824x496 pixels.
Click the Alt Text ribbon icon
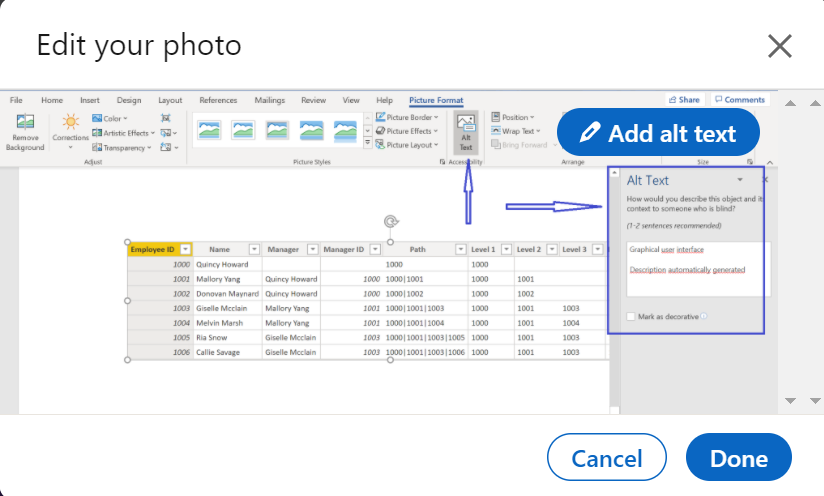coord(466,133)
